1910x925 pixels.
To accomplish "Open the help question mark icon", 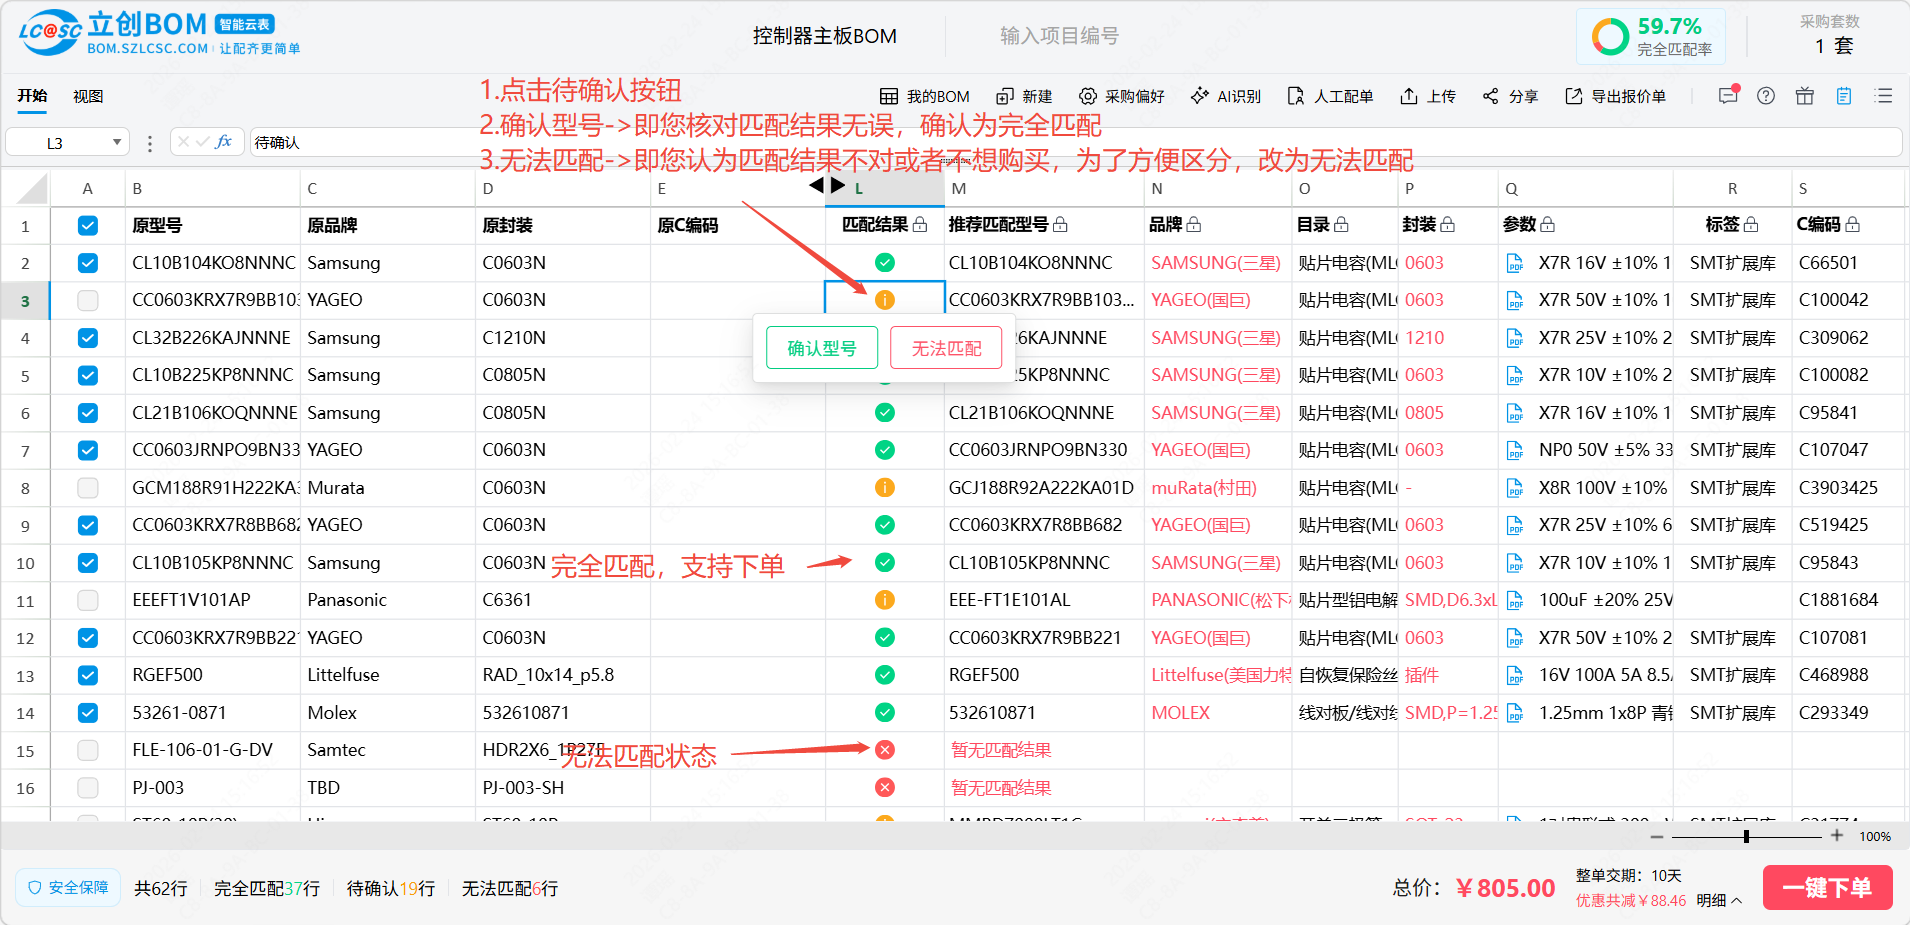I will [1766, 96].
